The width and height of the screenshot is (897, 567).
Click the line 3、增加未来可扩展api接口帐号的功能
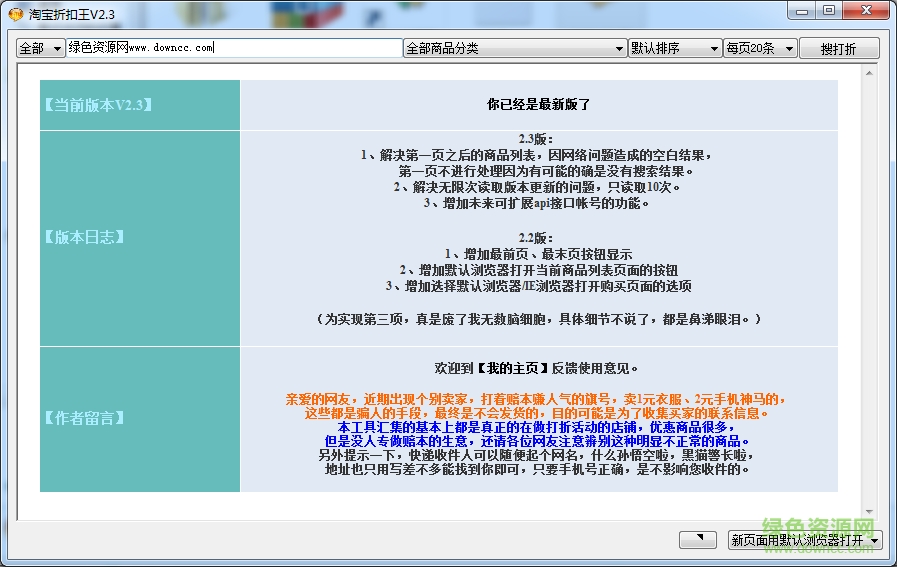tap(536, 203)
